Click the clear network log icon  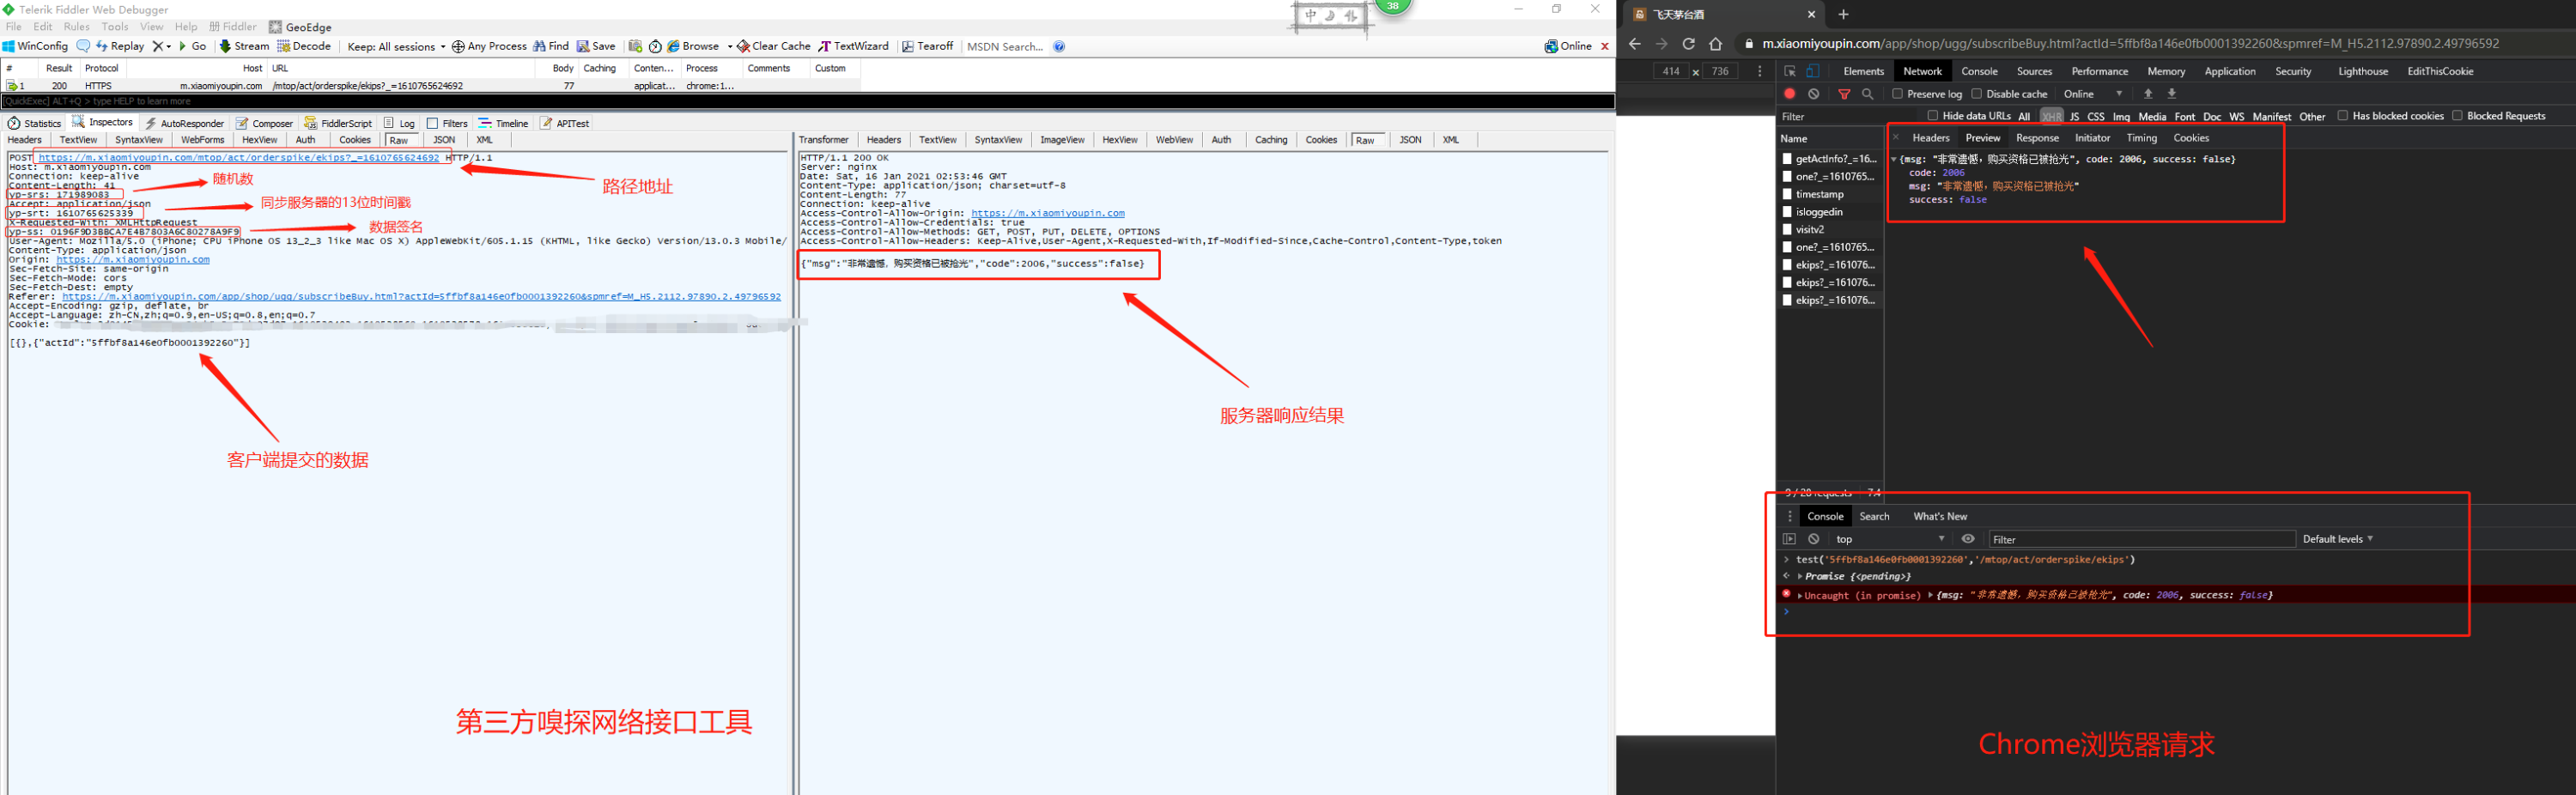(1813, 94)
